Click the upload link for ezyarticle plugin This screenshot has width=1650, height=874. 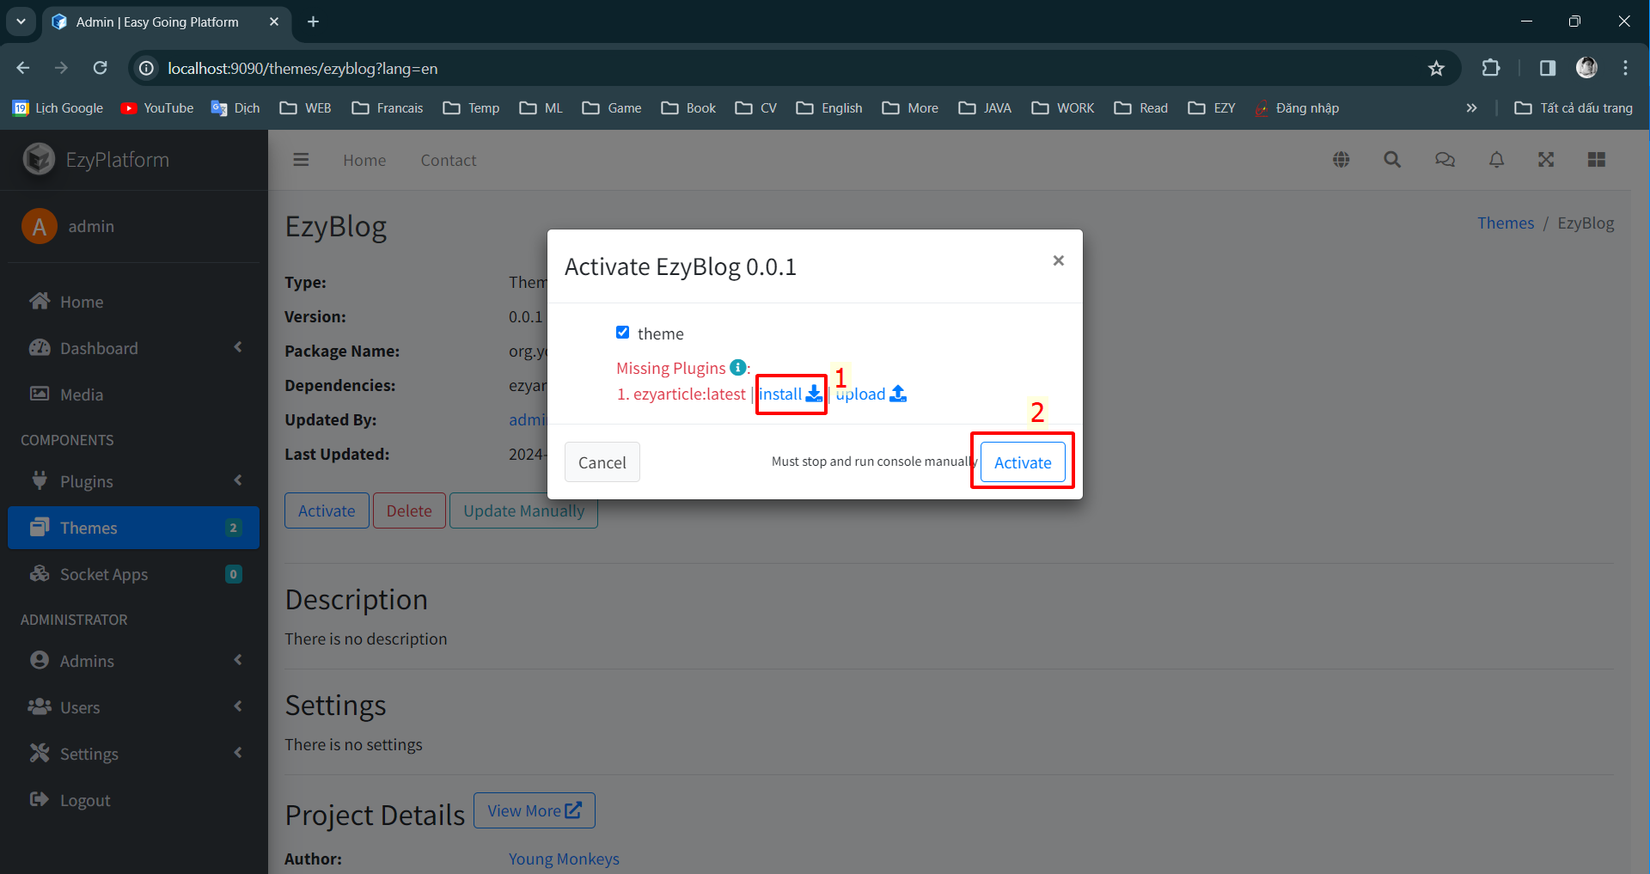coord(871,394)
